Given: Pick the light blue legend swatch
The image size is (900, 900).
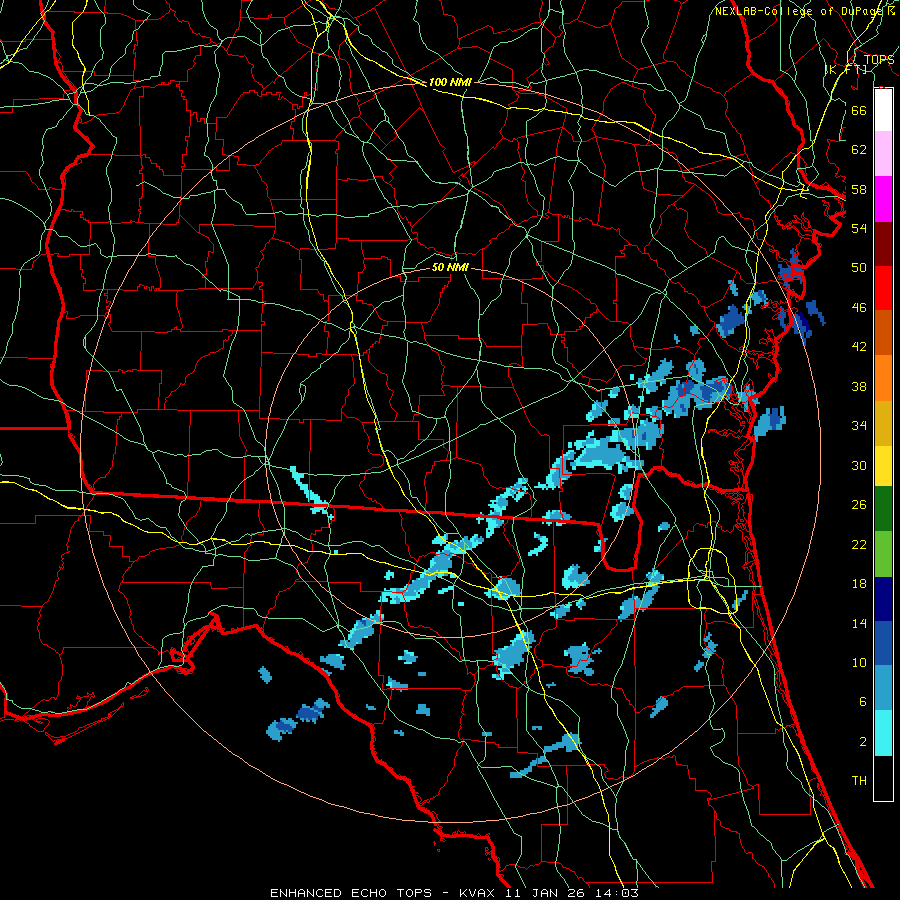Looking at the screenshot, I should tap(883, 688).
